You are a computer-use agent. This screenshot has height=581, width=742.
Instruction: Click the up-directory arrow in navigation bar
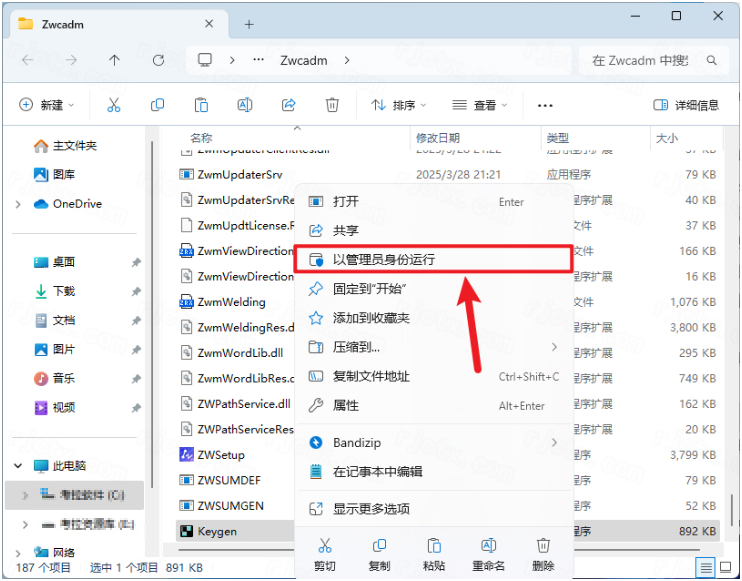114,61
